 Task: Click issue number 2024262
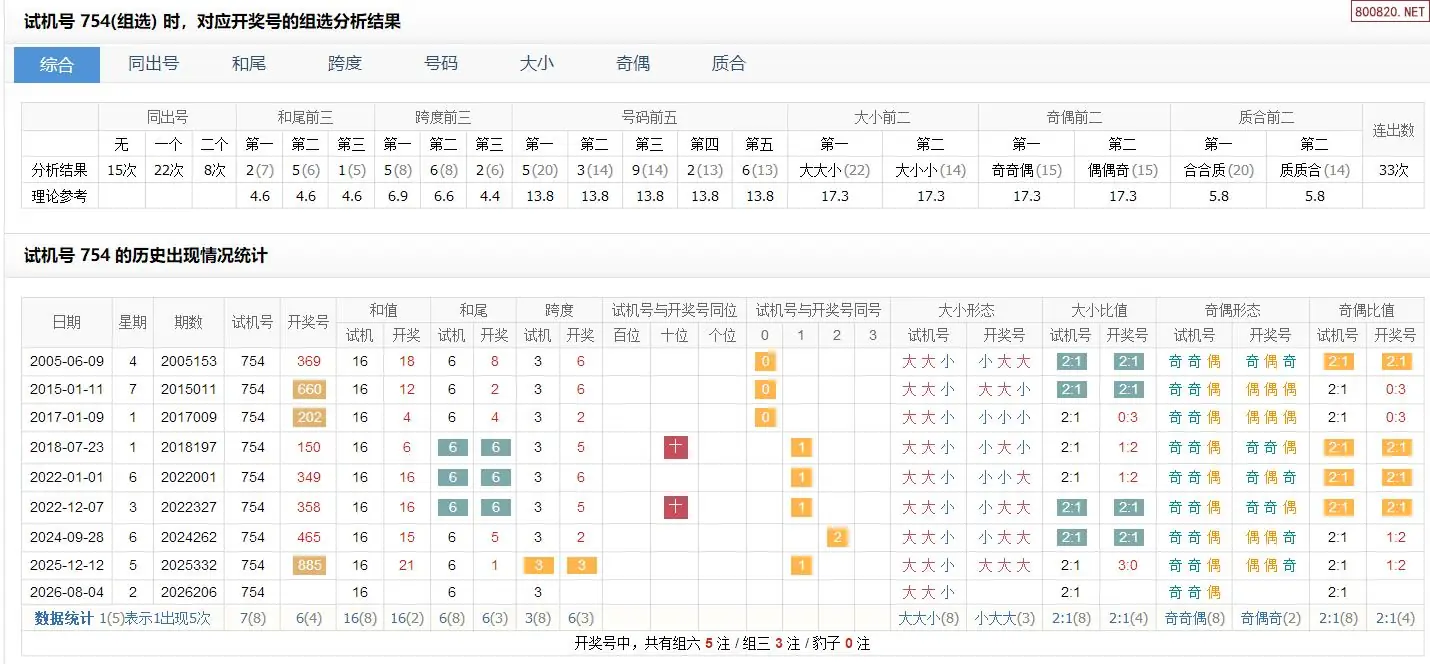188,537
